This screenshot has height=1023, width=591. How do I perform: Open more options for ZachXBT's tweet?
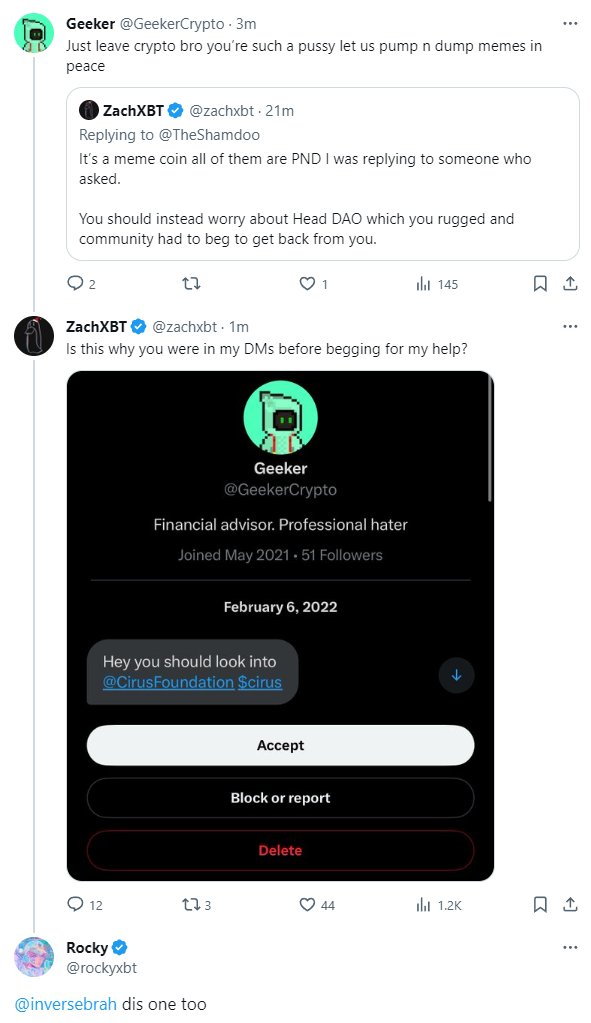570,326
